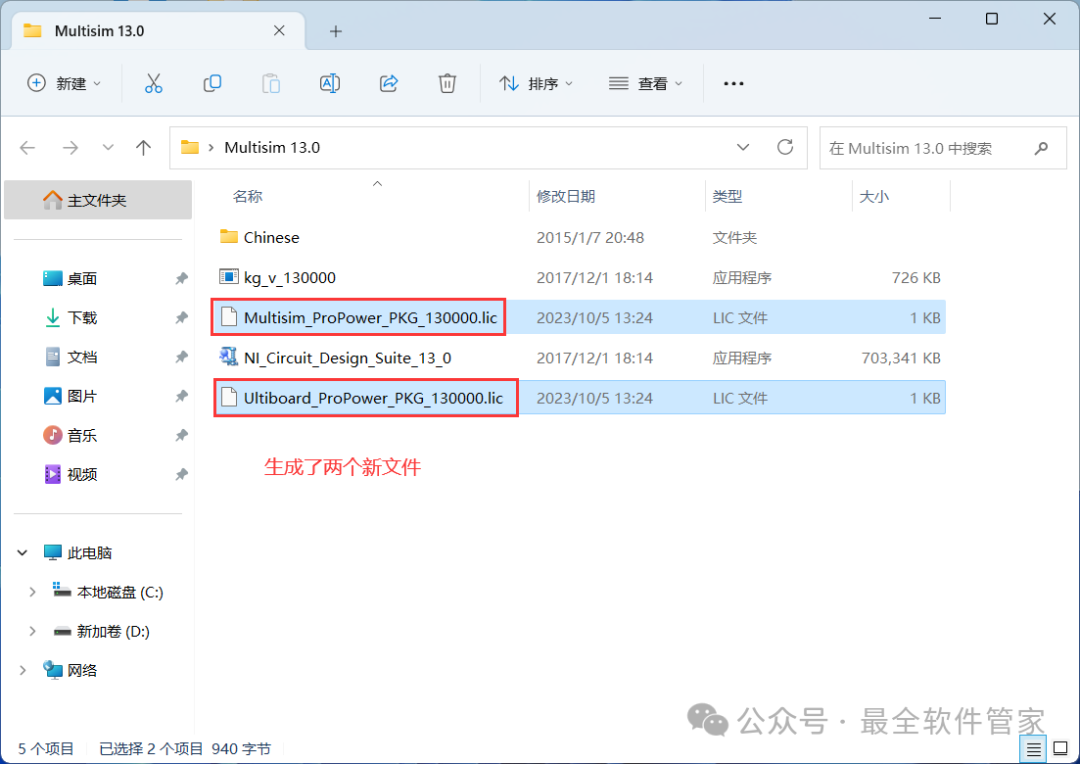Click the pin icon next to 视频

[x=181, y=475]
